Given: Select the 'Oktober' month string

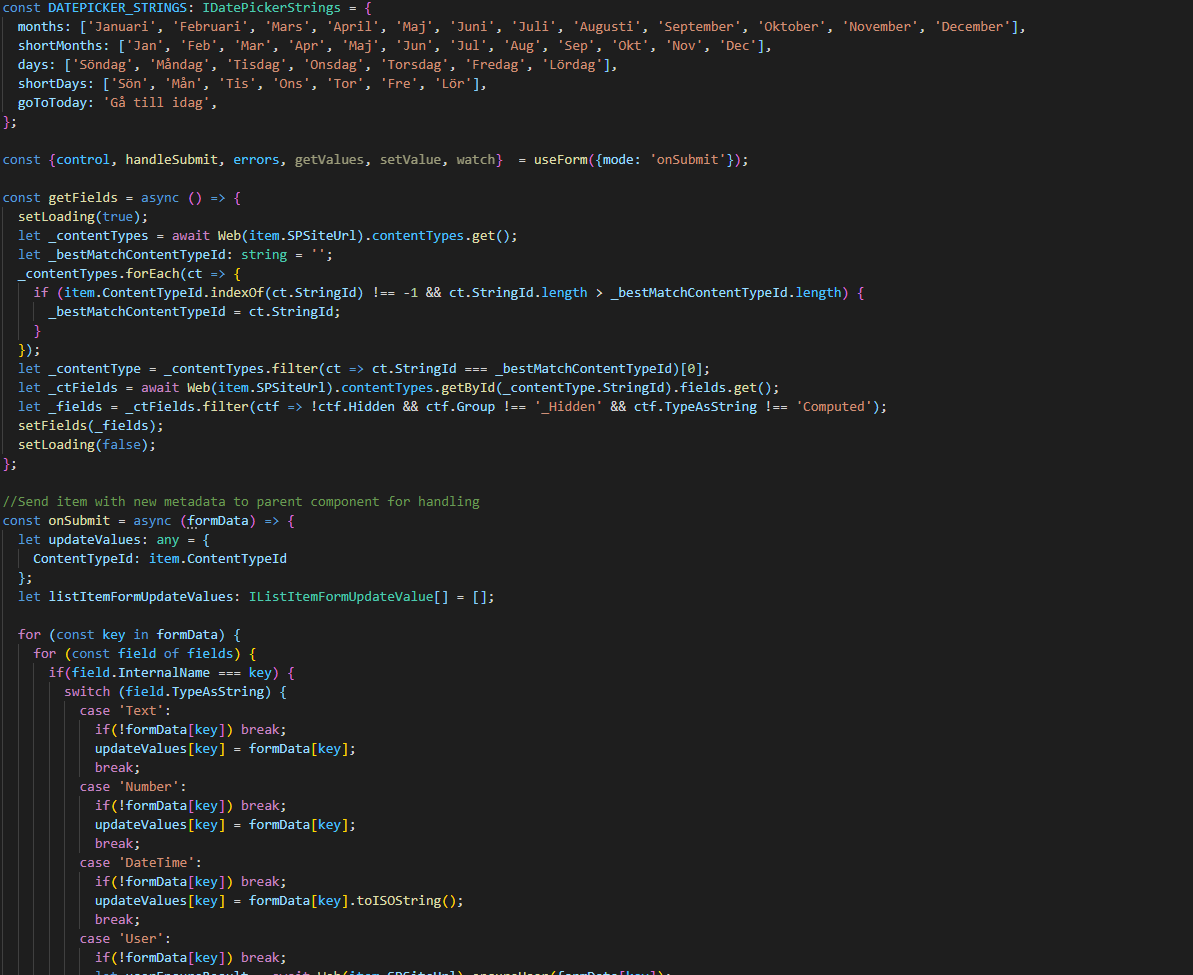Looking at the screenshot, I should (x=788, y=27).
